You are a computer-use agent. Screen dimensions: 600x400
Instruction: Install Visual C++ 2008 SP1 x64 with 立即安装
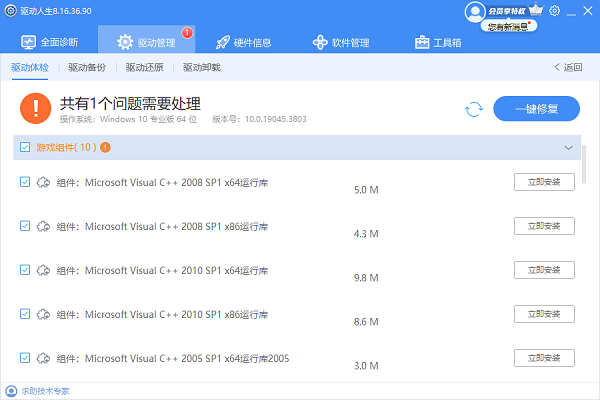click(x=544, y=182)
